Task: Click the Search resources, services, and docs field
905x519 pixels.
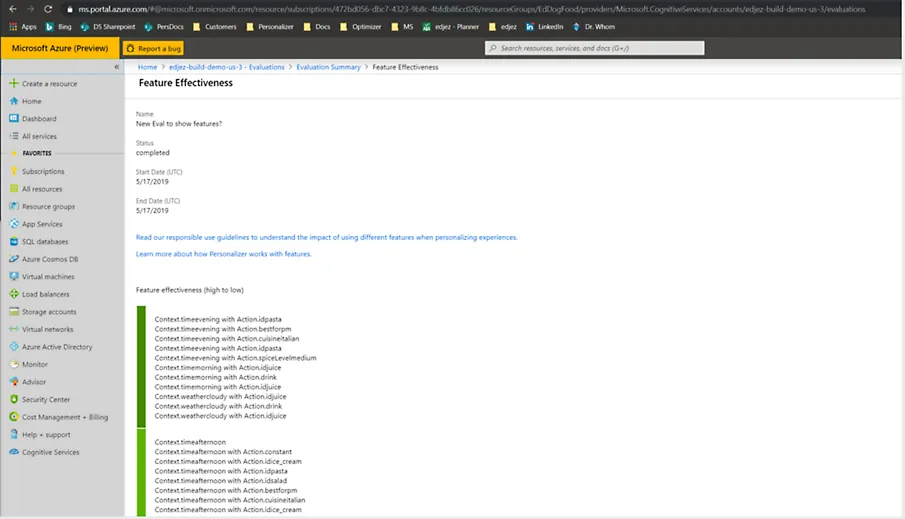Action: click(594, 48)
